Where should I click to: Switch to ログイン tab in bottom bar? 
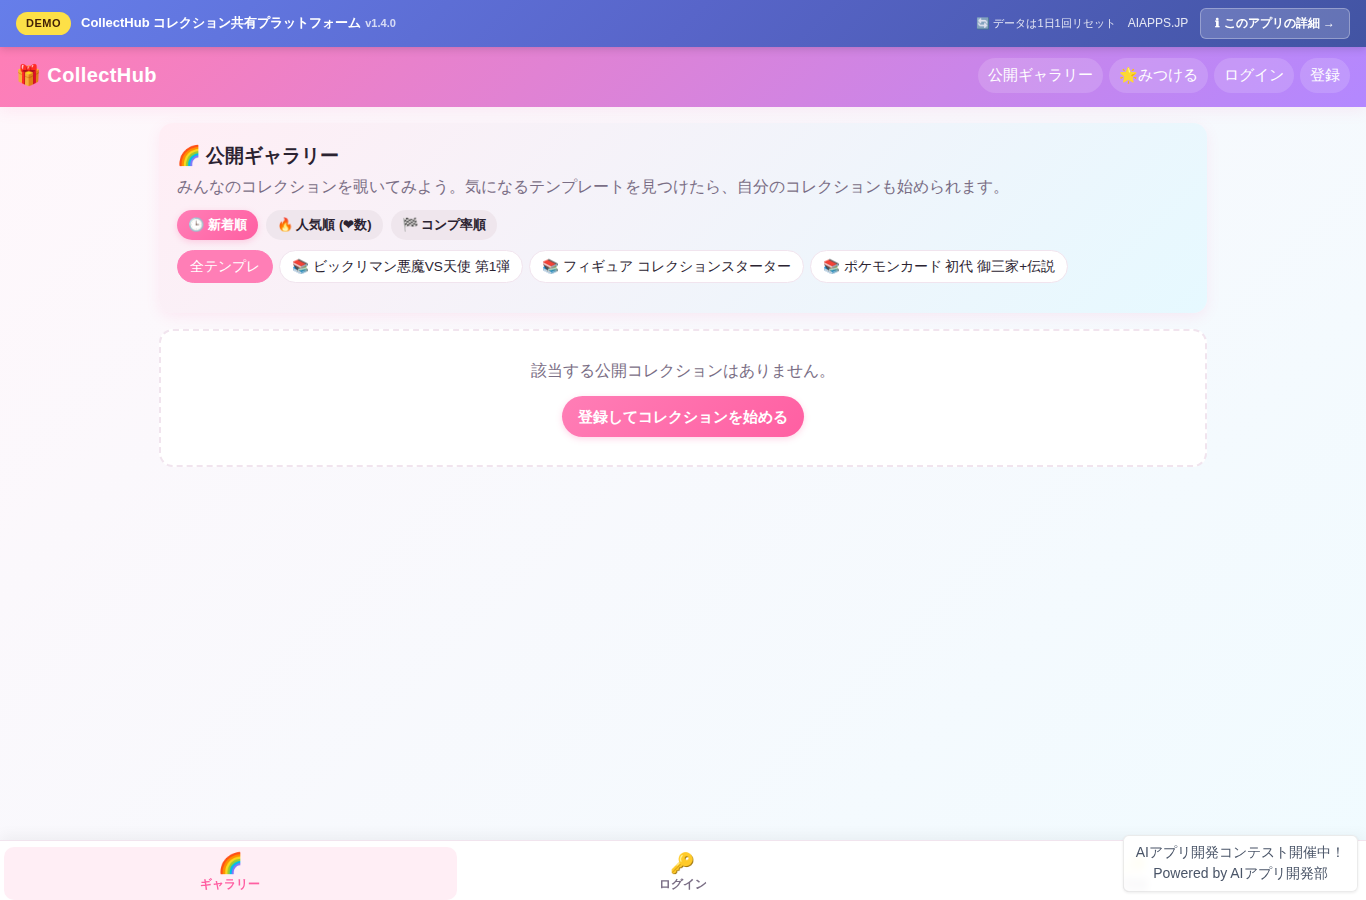[x=683, y=873]
